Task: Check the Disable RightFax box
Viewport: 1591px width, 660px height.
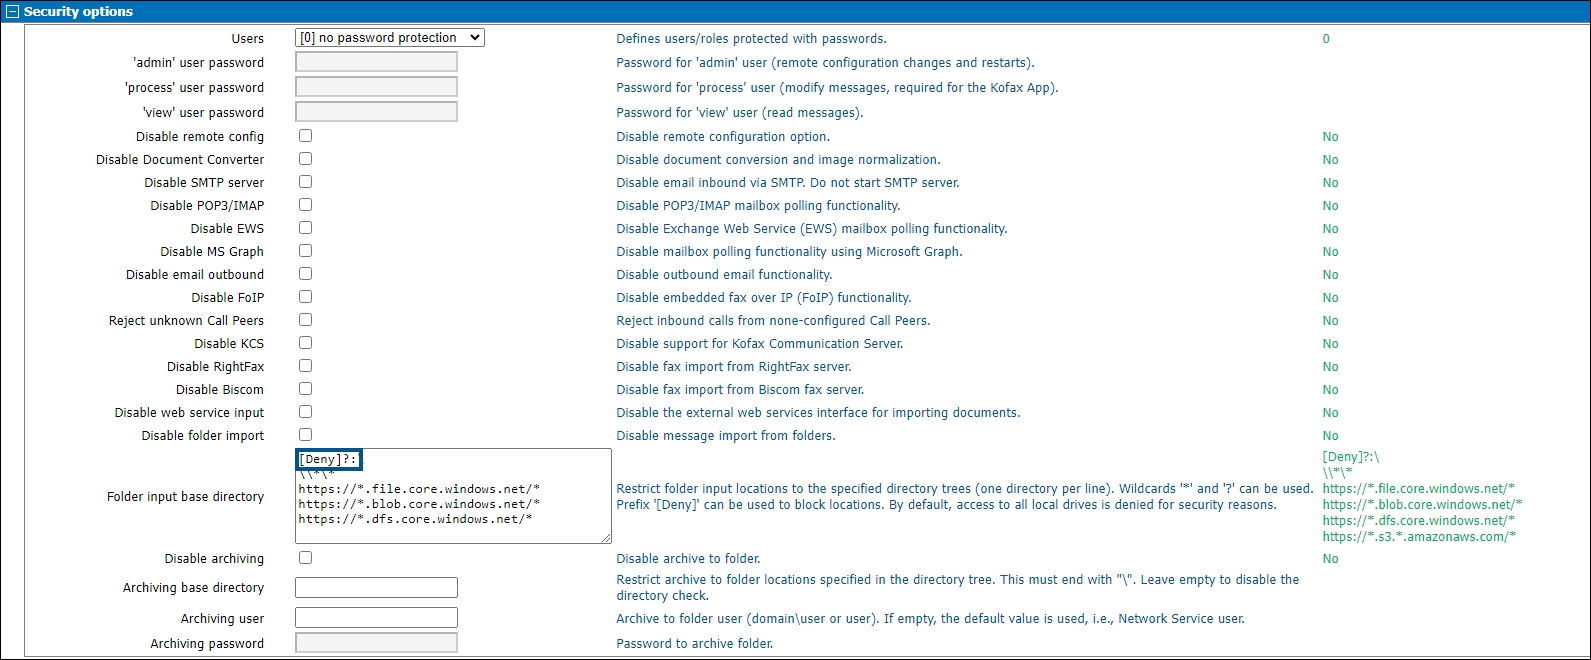Action: (x=305, y=366)
